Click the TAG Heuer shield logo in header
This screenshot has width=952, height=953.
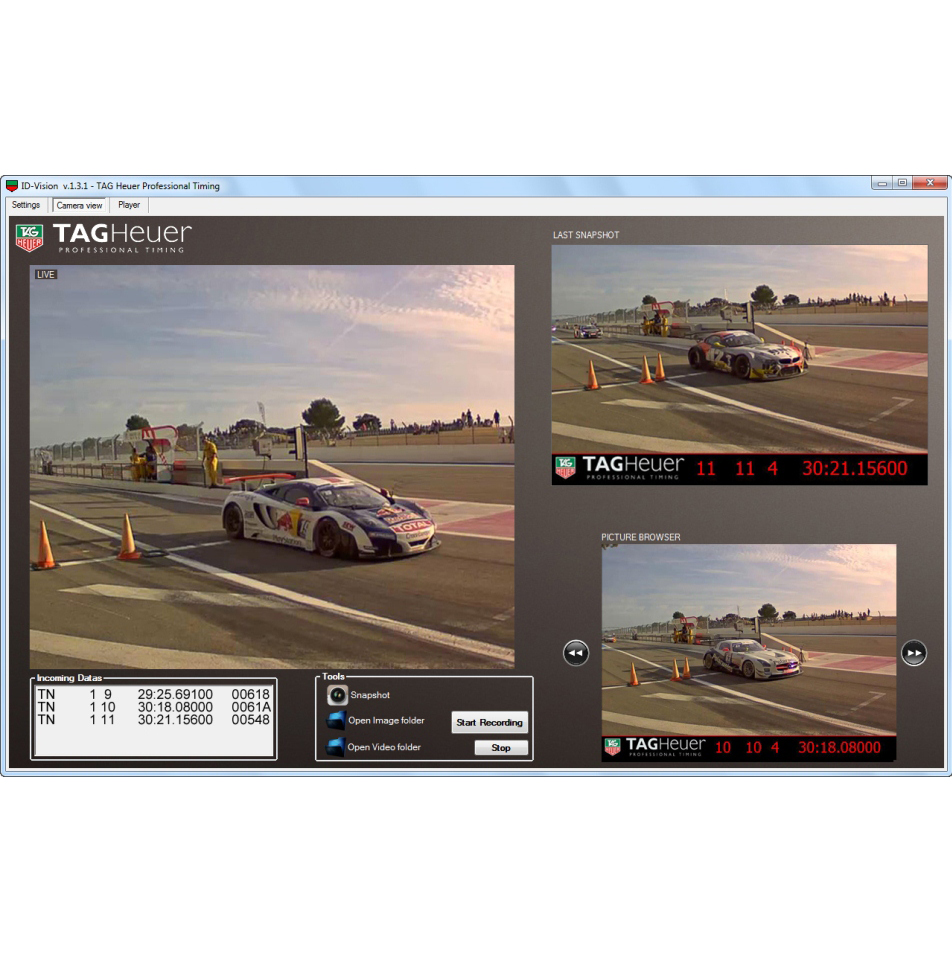point(29,238)
